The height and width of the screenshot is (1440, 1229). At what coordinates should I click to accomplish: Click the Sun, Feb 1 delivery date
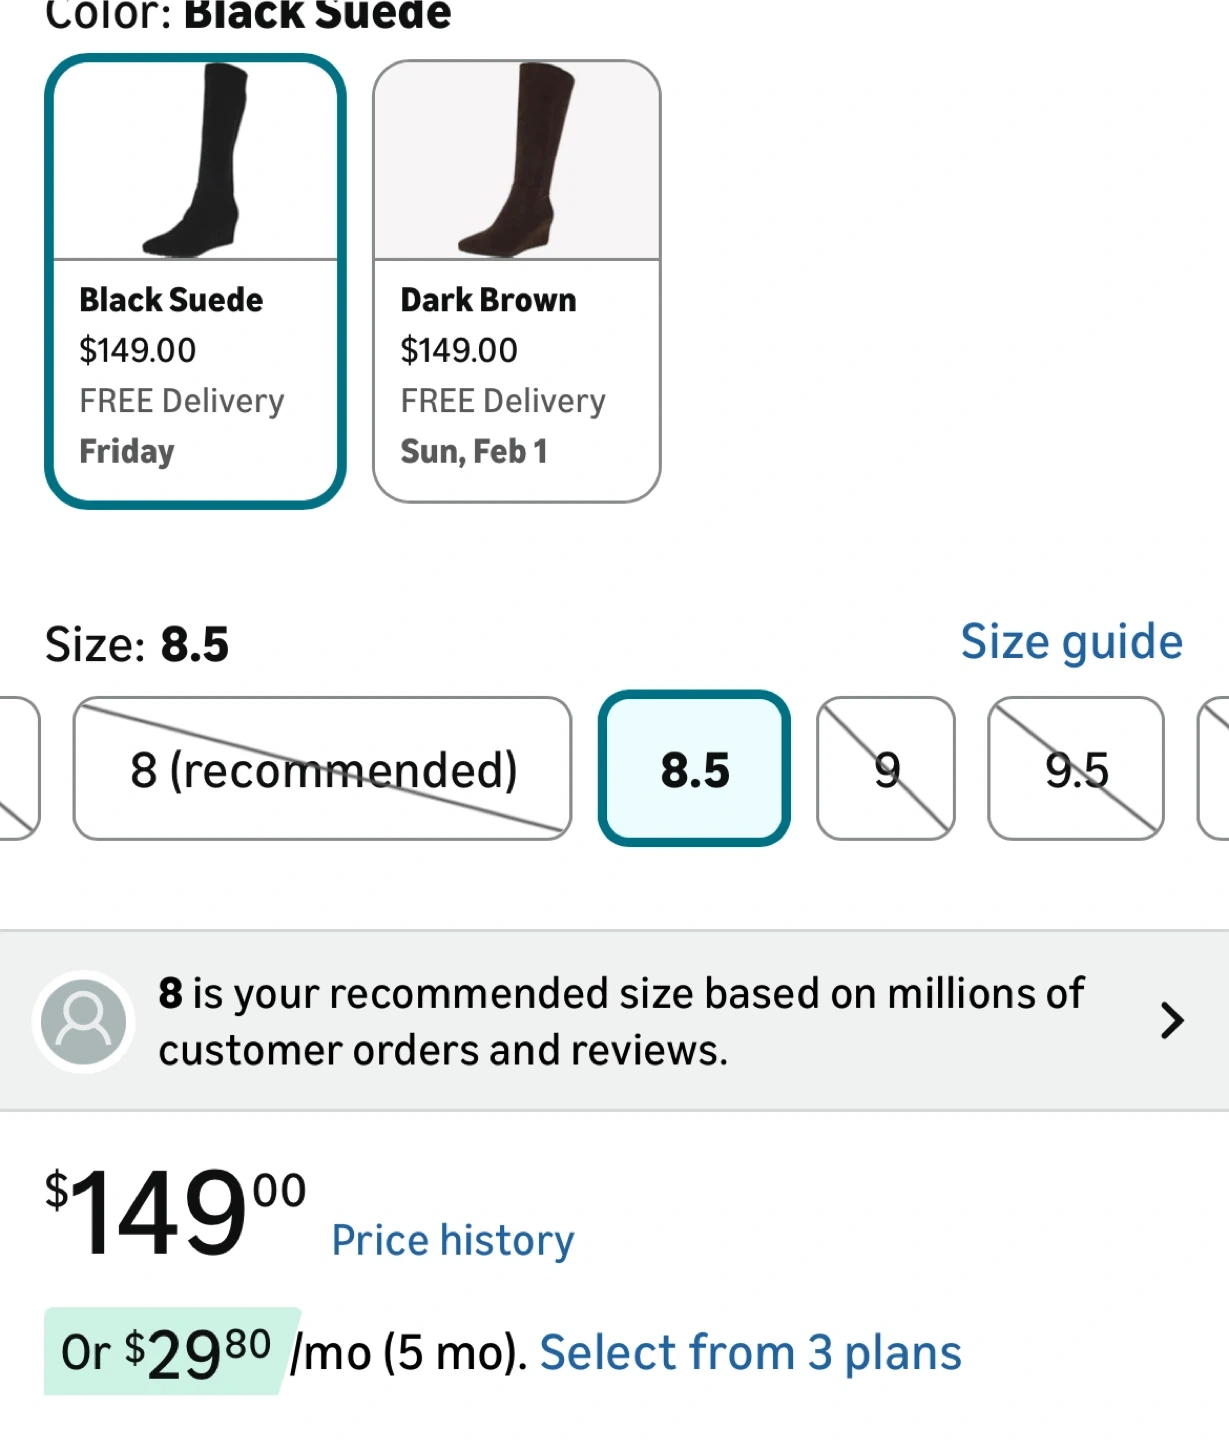coord(474,452)
